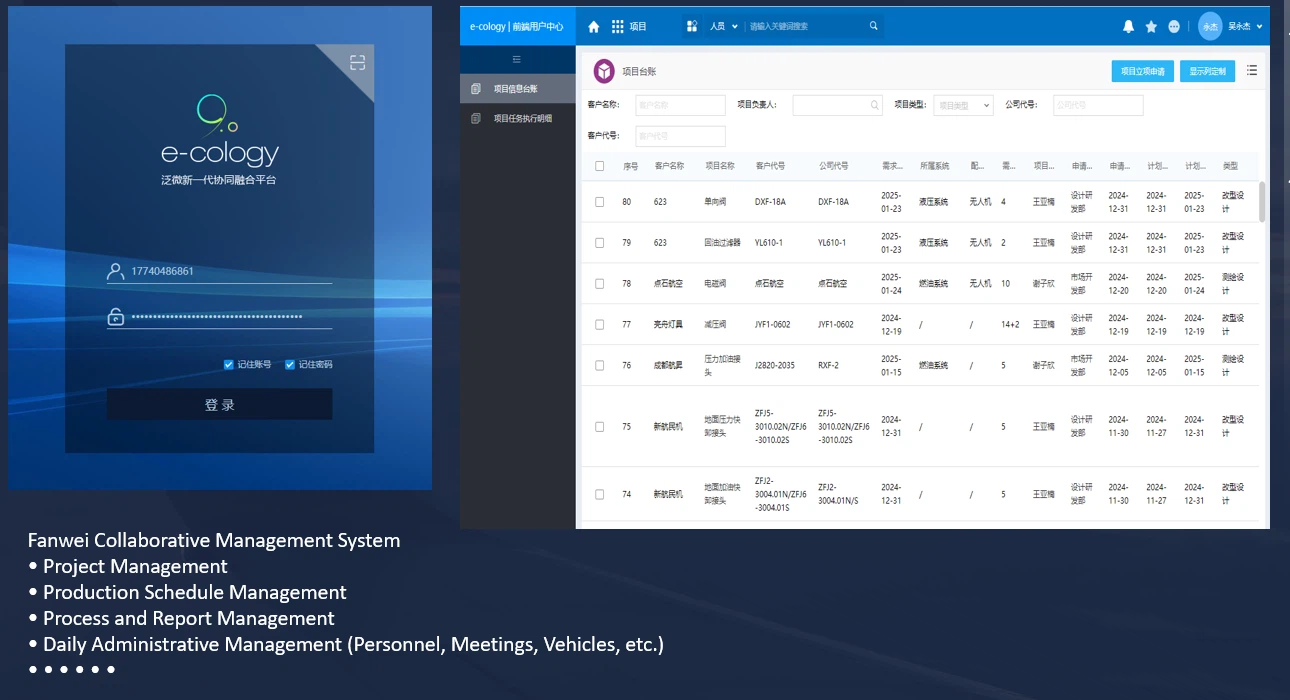Open notifications bell icon
The height and width of the screenshot is (700, 1290).
click(1129, 26)
